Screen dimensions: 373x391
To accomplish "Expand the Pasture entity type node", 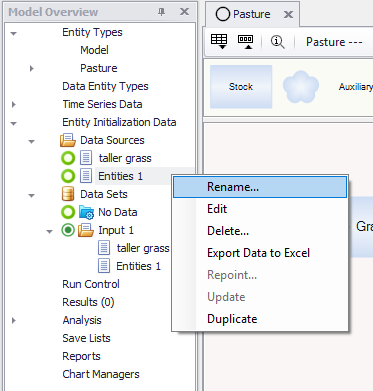I will (x=32, y=69).
